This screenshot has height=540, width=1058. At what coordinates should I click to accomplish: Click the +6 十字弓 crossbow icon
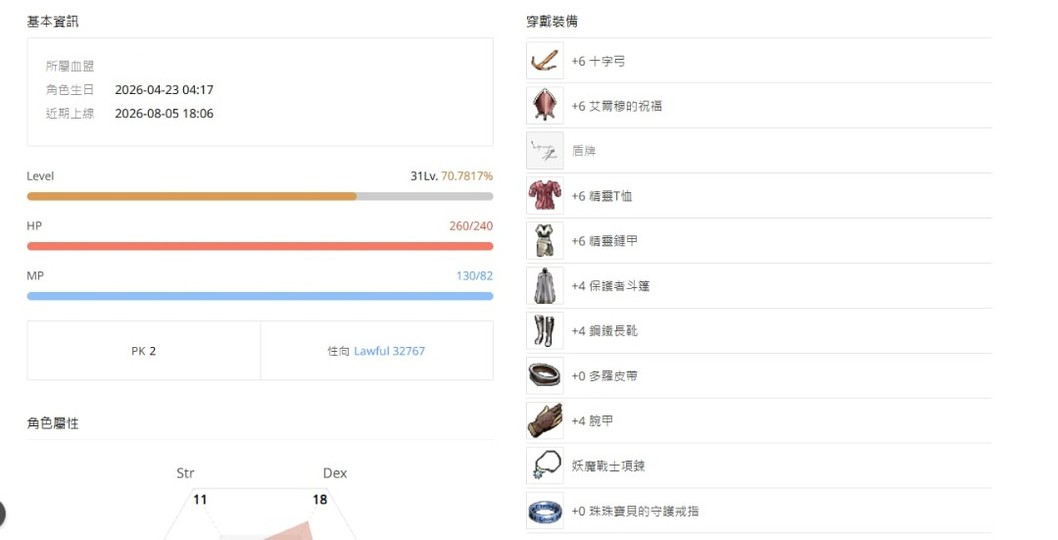[545, 61]
